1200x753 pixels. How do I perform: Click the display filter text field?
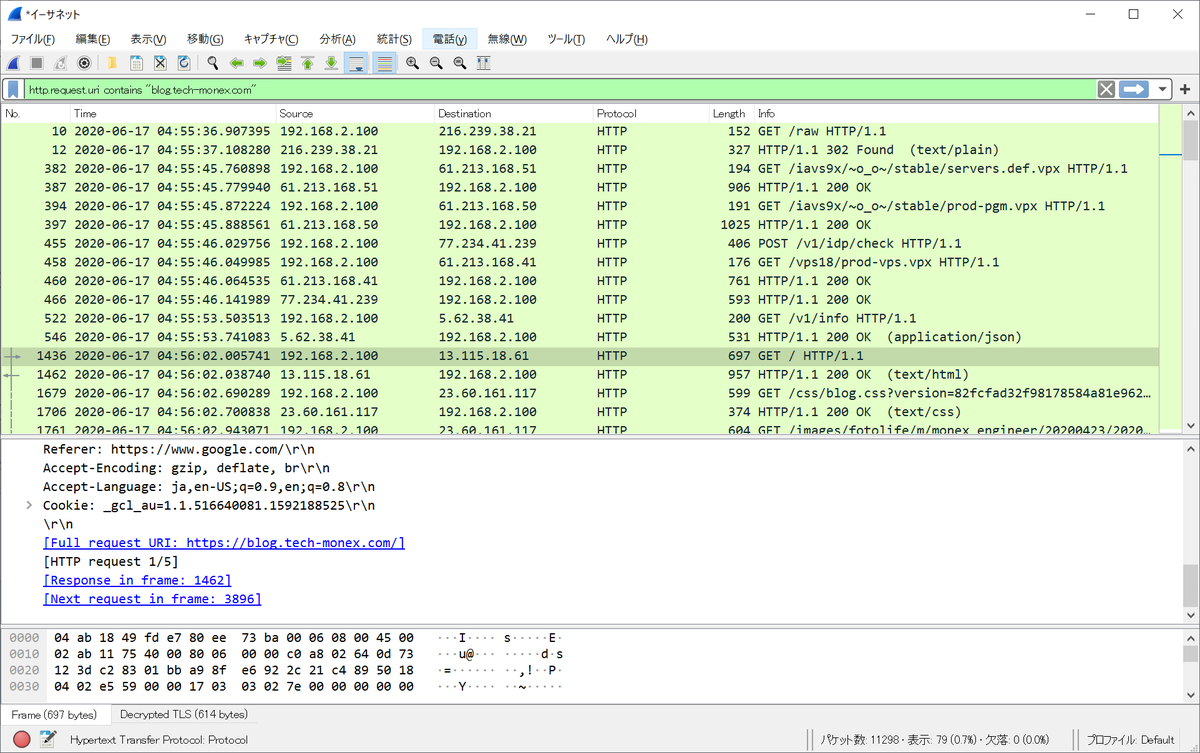pyautogui.click(x=560, y=89)
